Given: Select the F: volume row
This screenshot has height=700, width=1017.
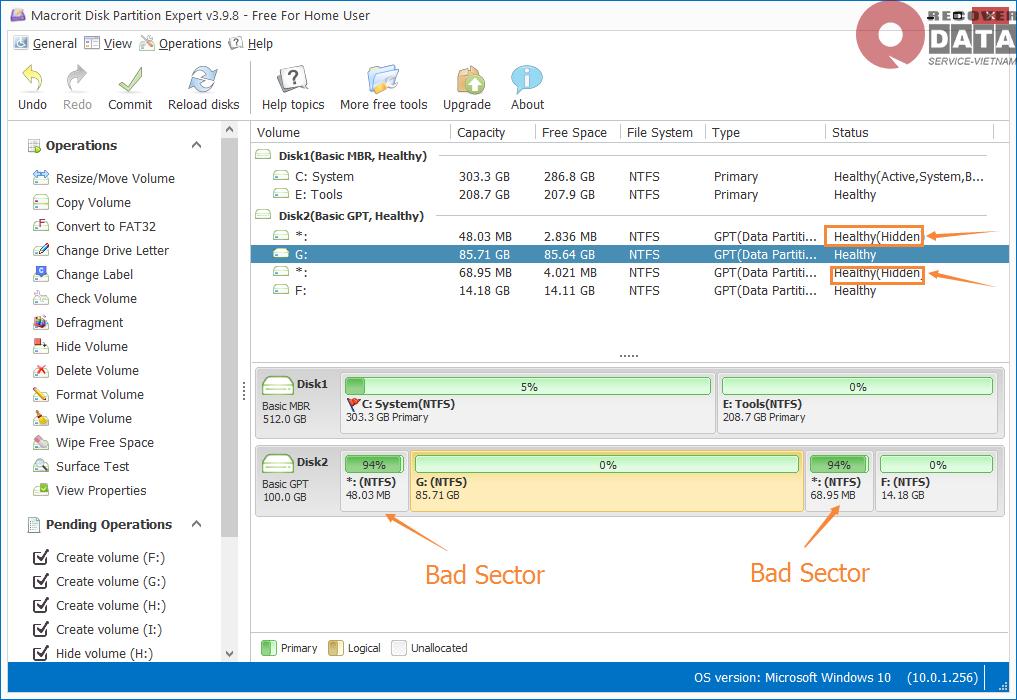Looking at the screenshot, I should click(629, 291).
